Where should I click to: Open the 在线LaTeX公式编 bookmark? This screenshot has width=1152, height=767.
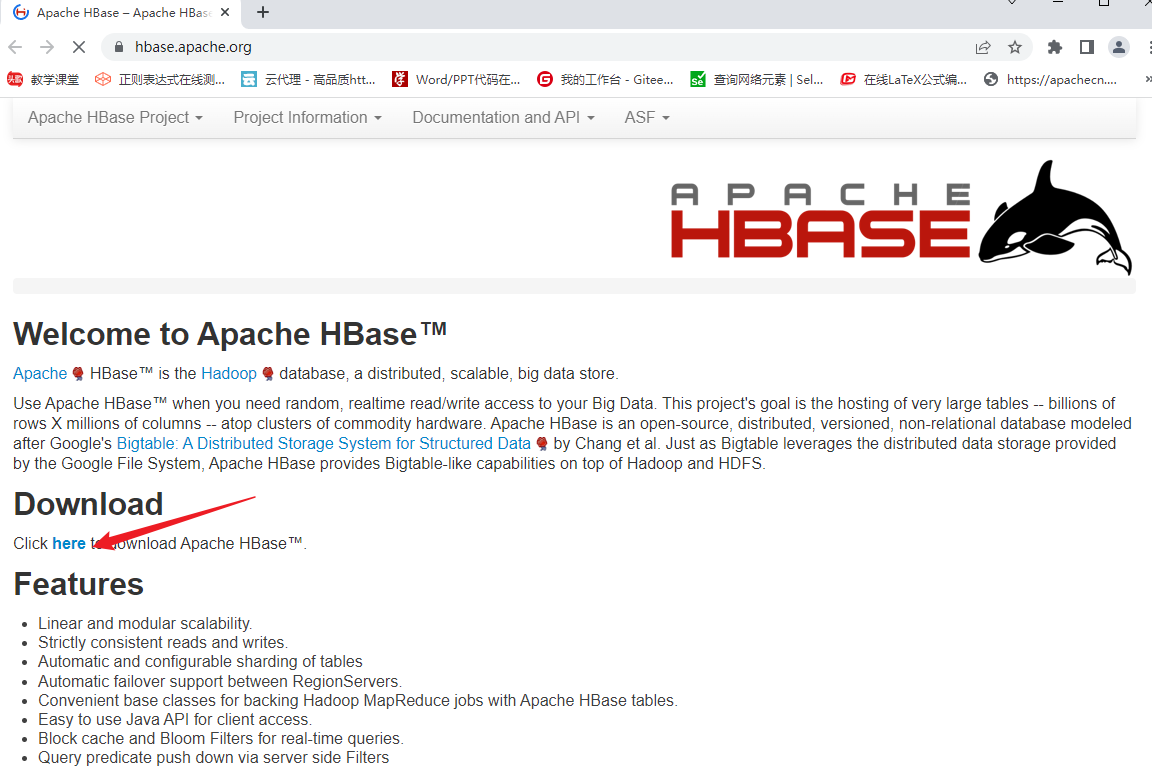[904, 79]
